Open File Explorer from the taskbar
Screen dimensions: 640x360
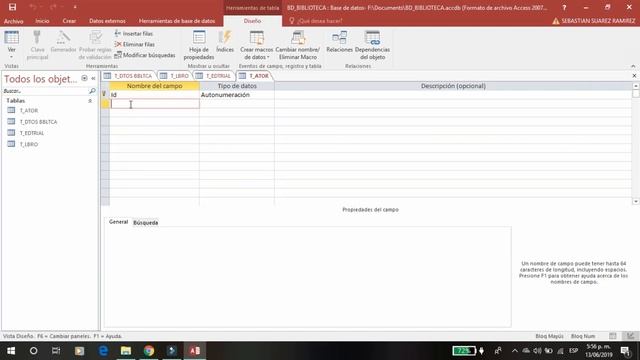pos(126,351)
